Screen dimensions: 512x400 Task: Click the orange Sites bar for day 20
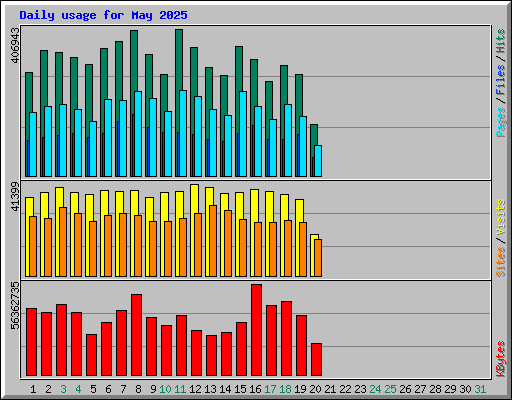coord(318,258)
